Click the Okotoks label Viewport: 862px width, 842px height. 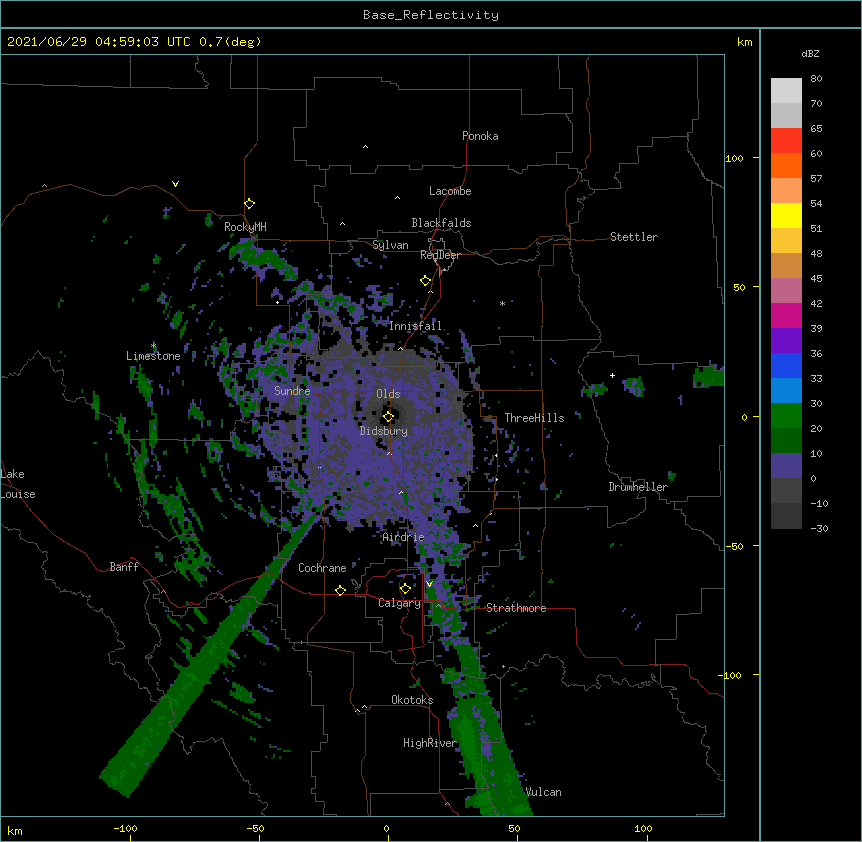412,700
